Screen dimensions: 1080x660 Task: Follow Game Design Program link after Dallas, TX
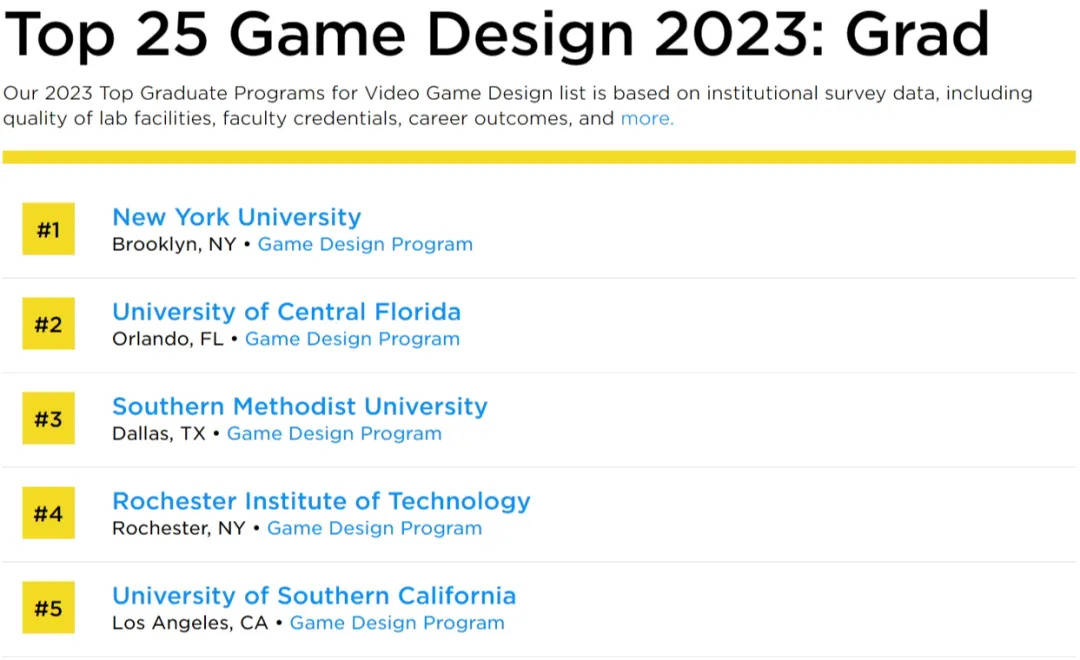coord(334,434)
